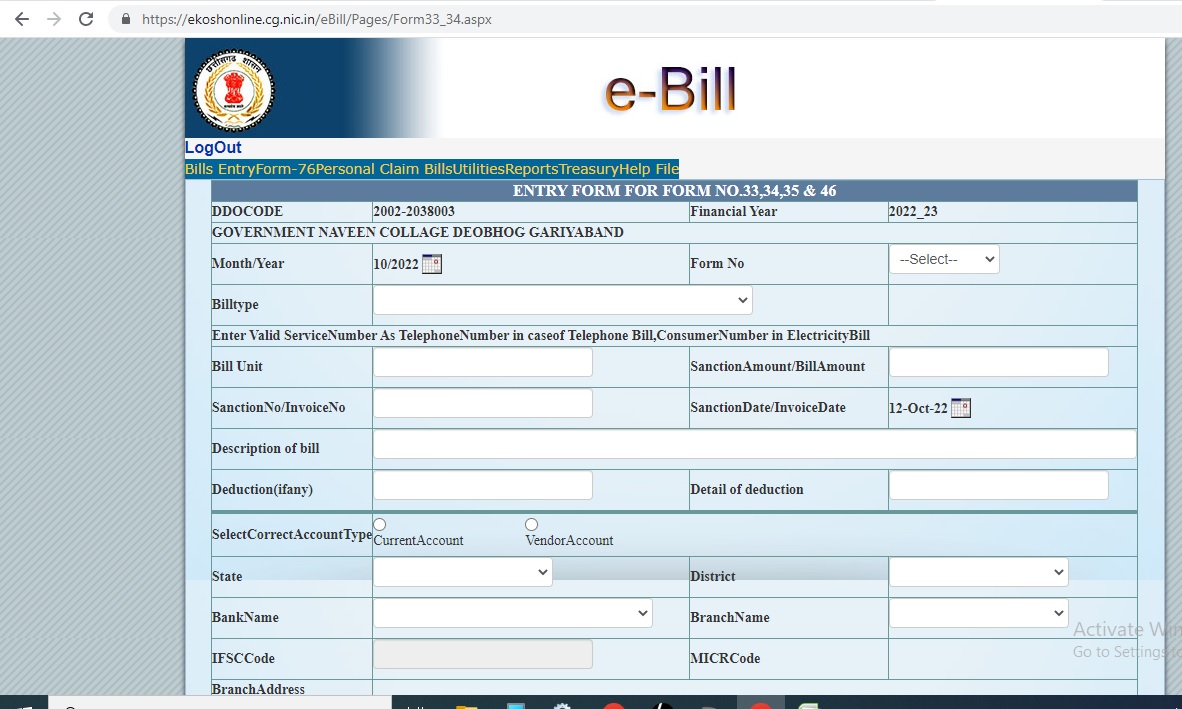Click the padlock site info icon

point(125,19)
